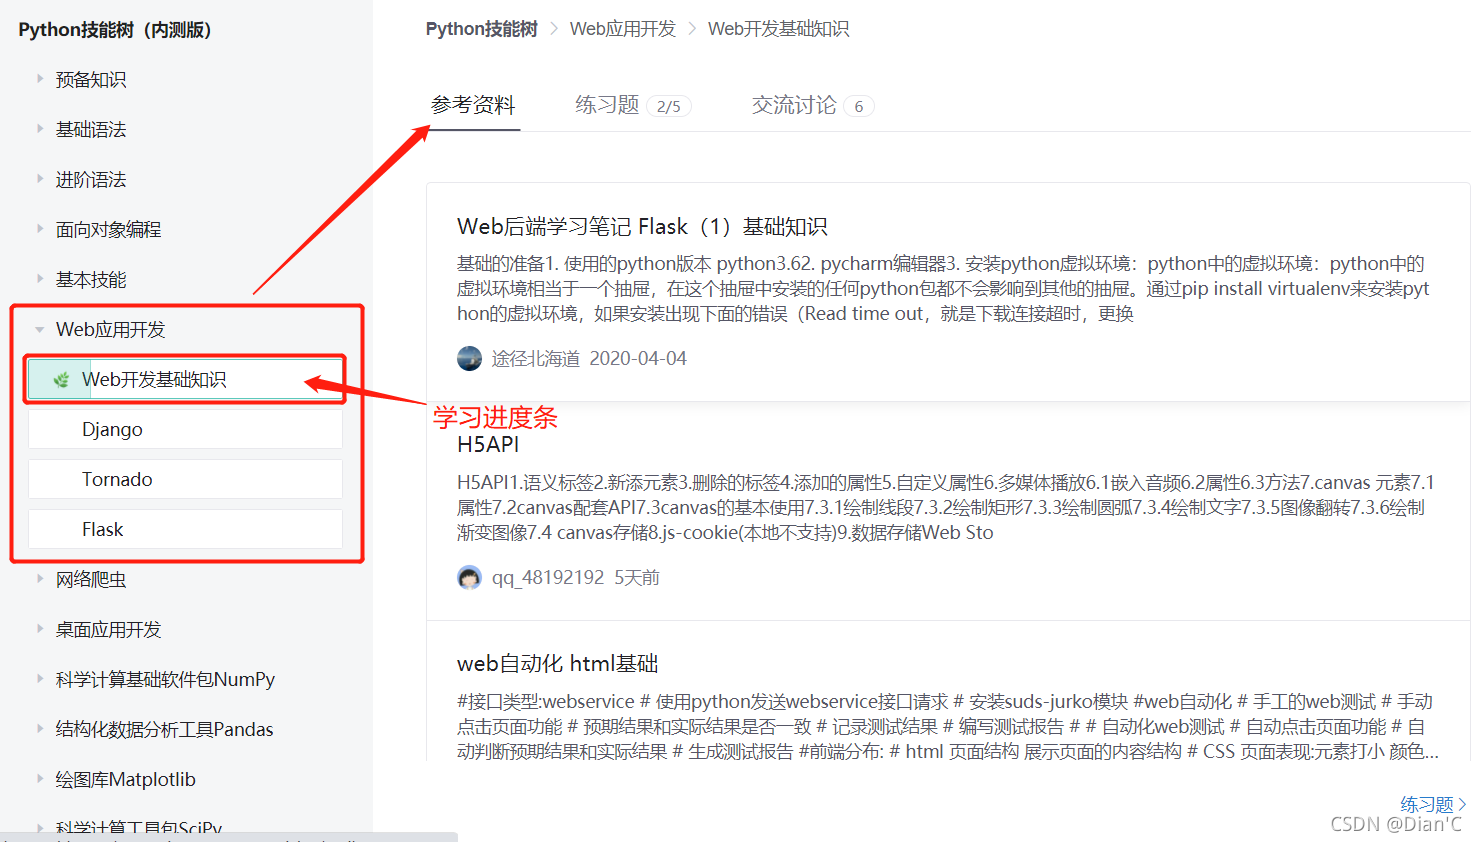Switch to the 练习题 tab

click(x=607, y=105)
